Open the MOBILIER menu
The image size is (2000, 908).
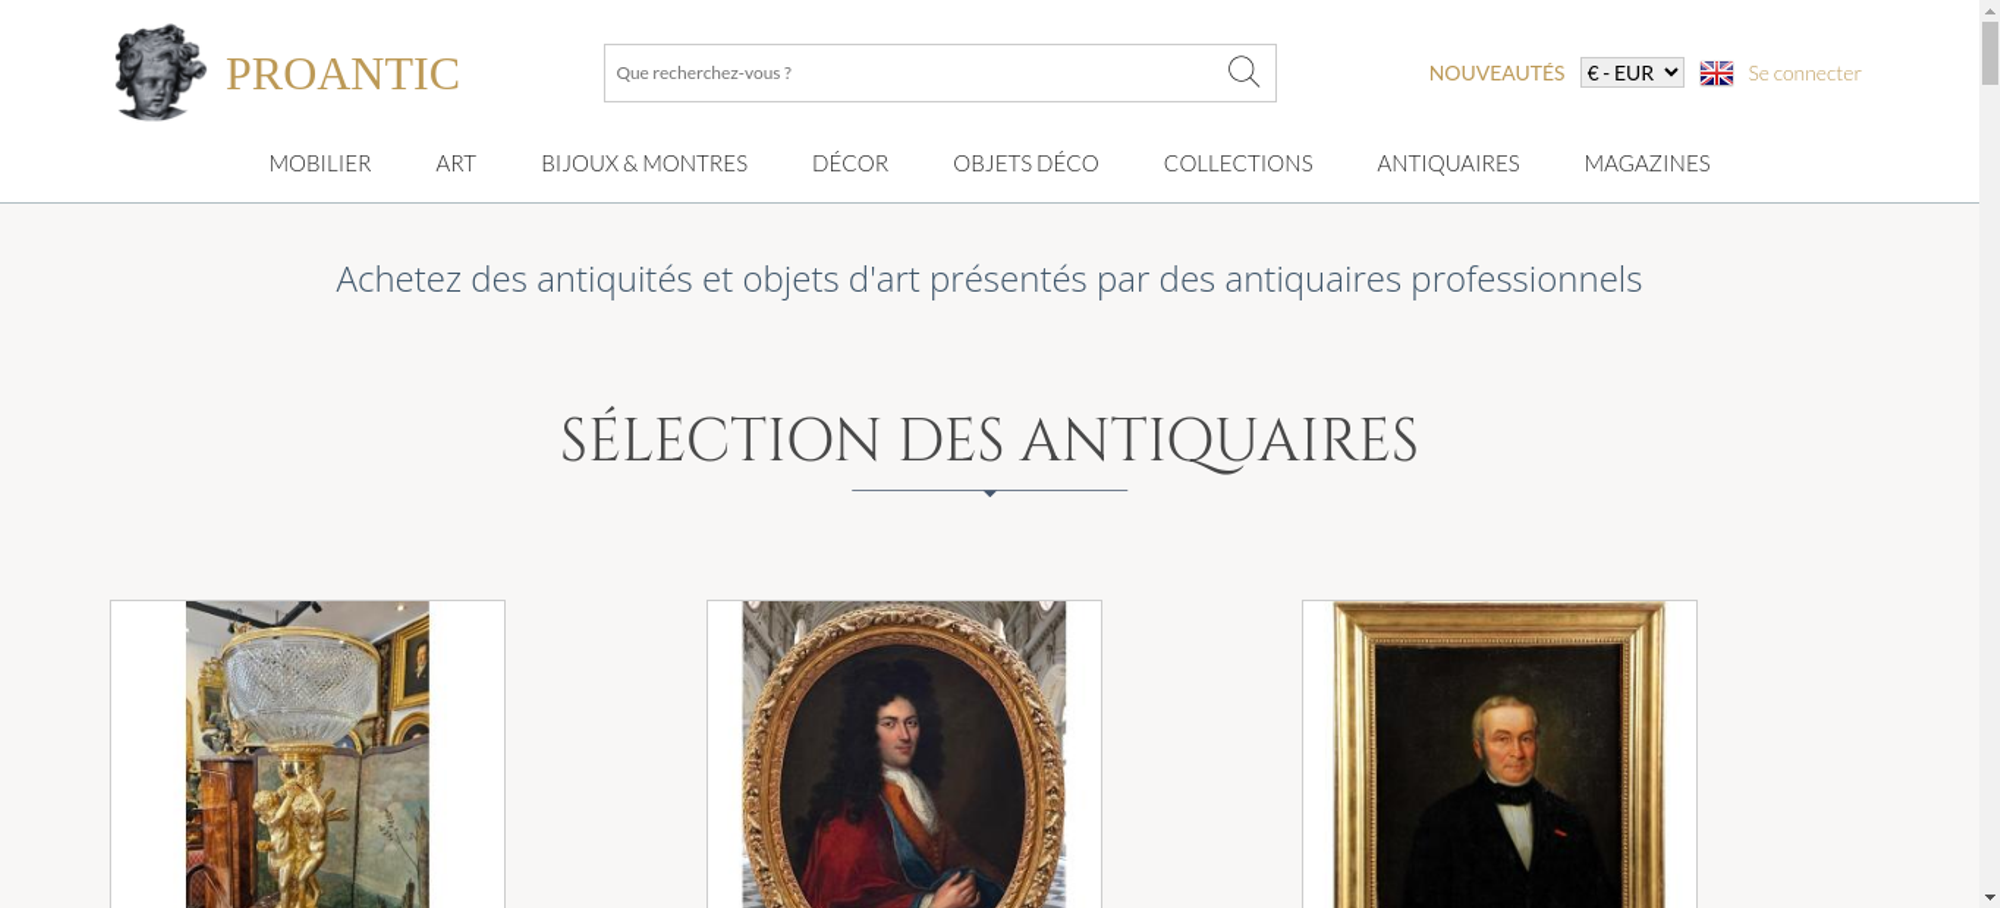coord(320,163)
